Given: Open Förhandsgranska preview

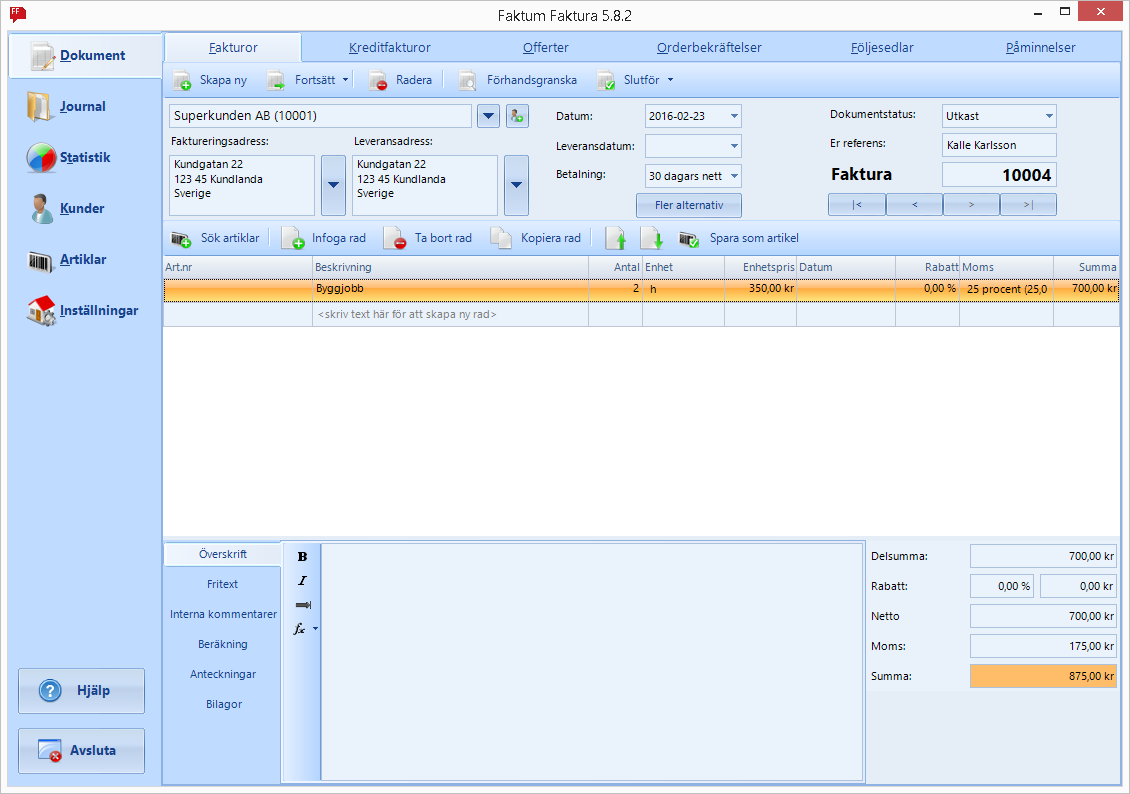Looking at the screenshot, I should (x=518, y=80).
